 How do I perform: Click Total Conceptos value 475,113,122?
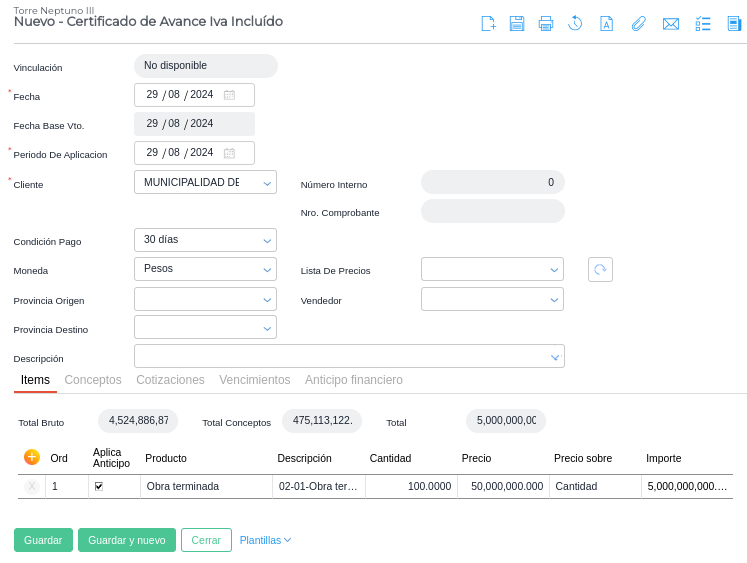(x=322, y=421)
